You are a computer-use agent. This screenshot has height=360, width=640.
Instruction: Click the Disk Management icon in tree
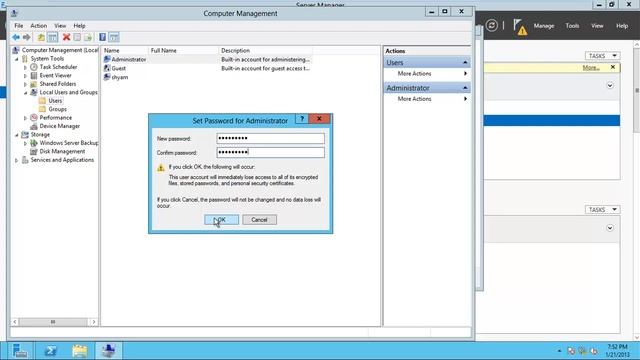[34, 151]
